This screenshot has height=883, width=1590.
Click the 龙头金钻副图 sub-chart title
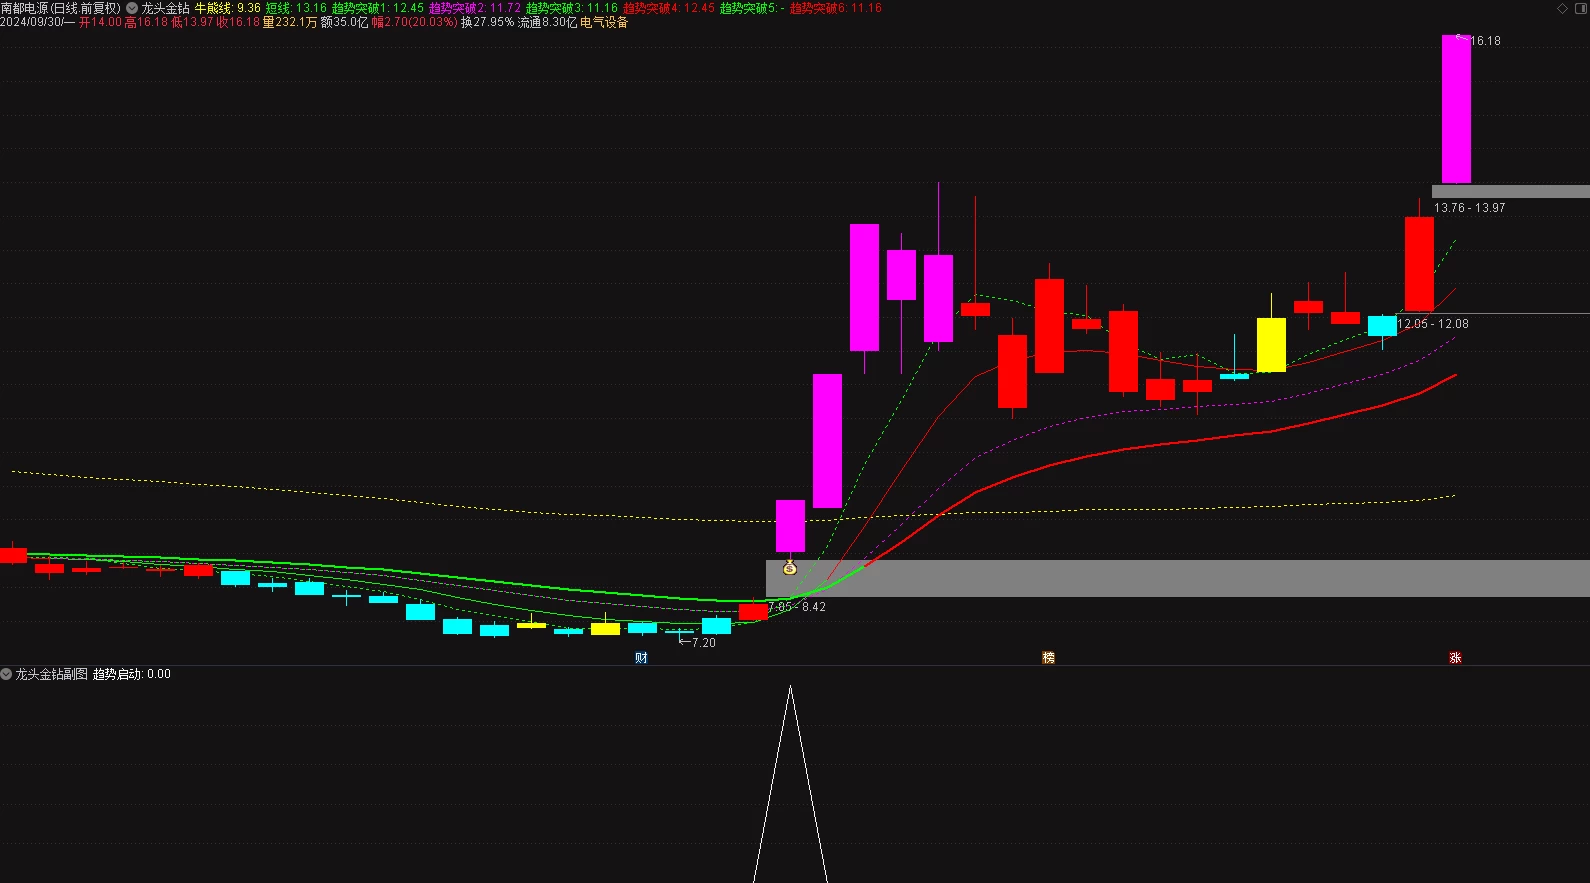pyautogui.click(x=51, y=675)
